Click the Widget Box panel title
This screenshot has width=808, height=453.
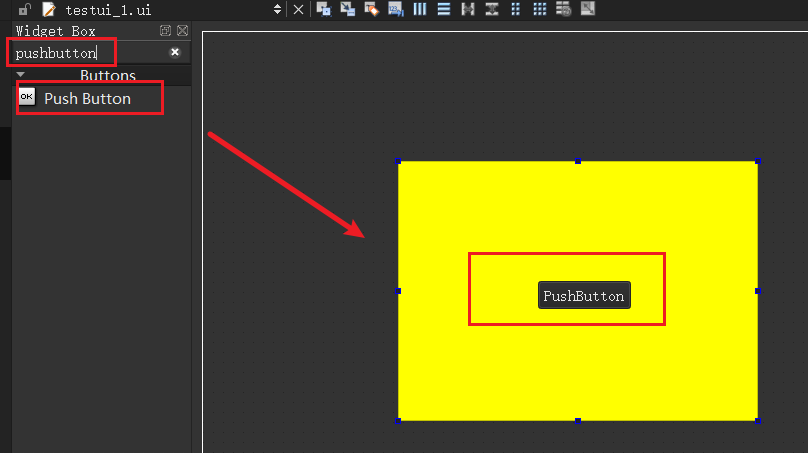(x=56, y=31)
